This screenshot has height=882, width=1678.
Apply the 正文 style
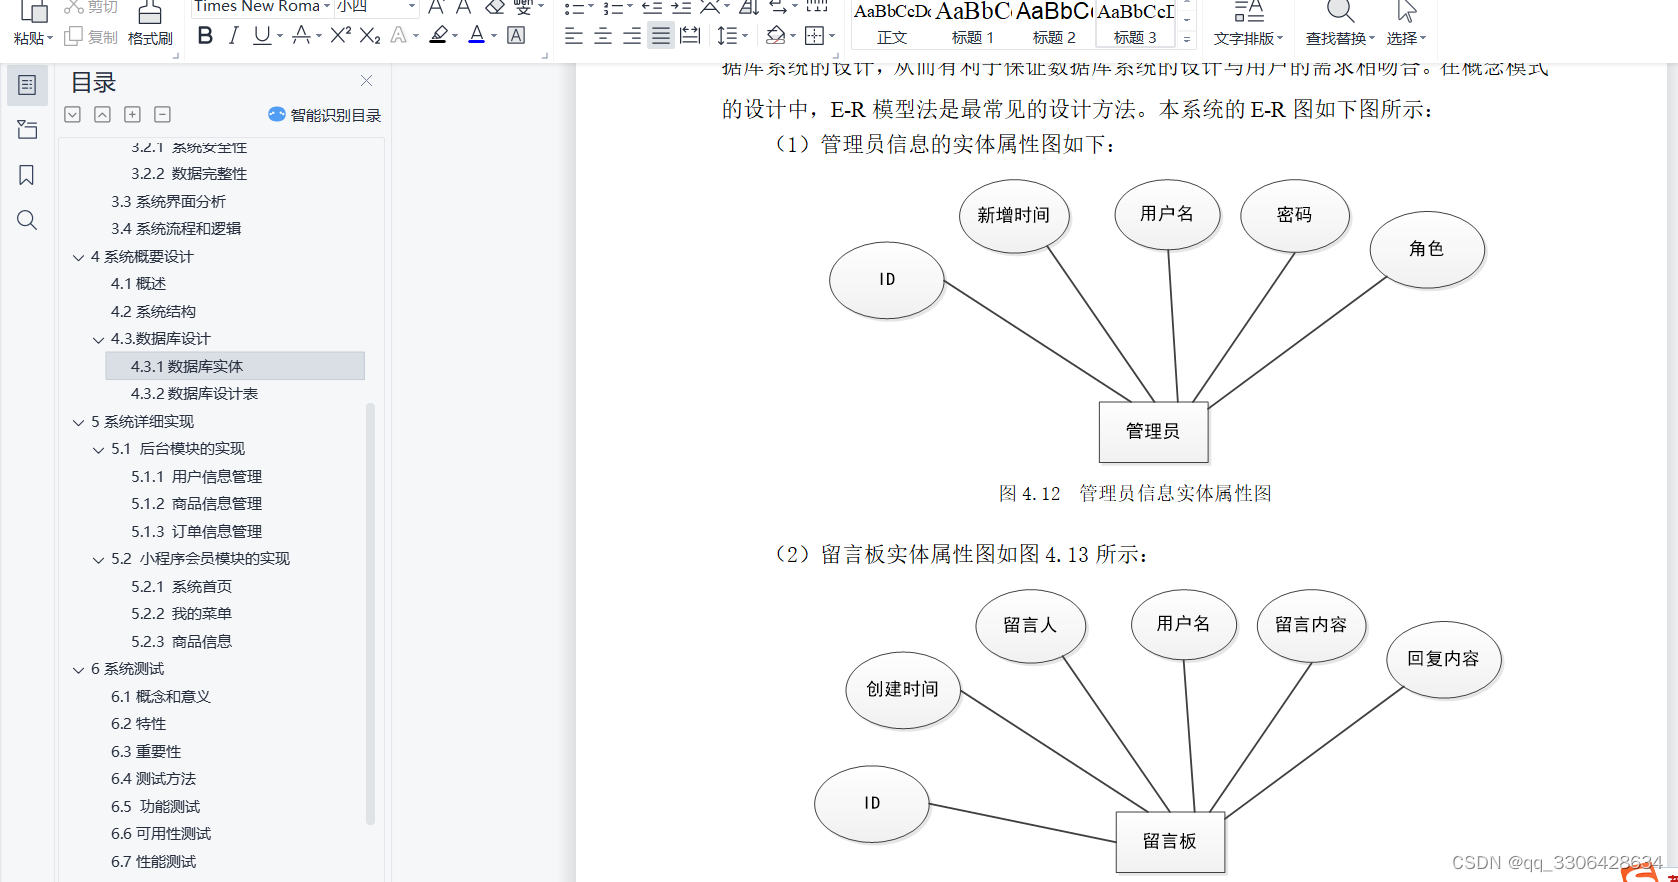click(891, 24)
